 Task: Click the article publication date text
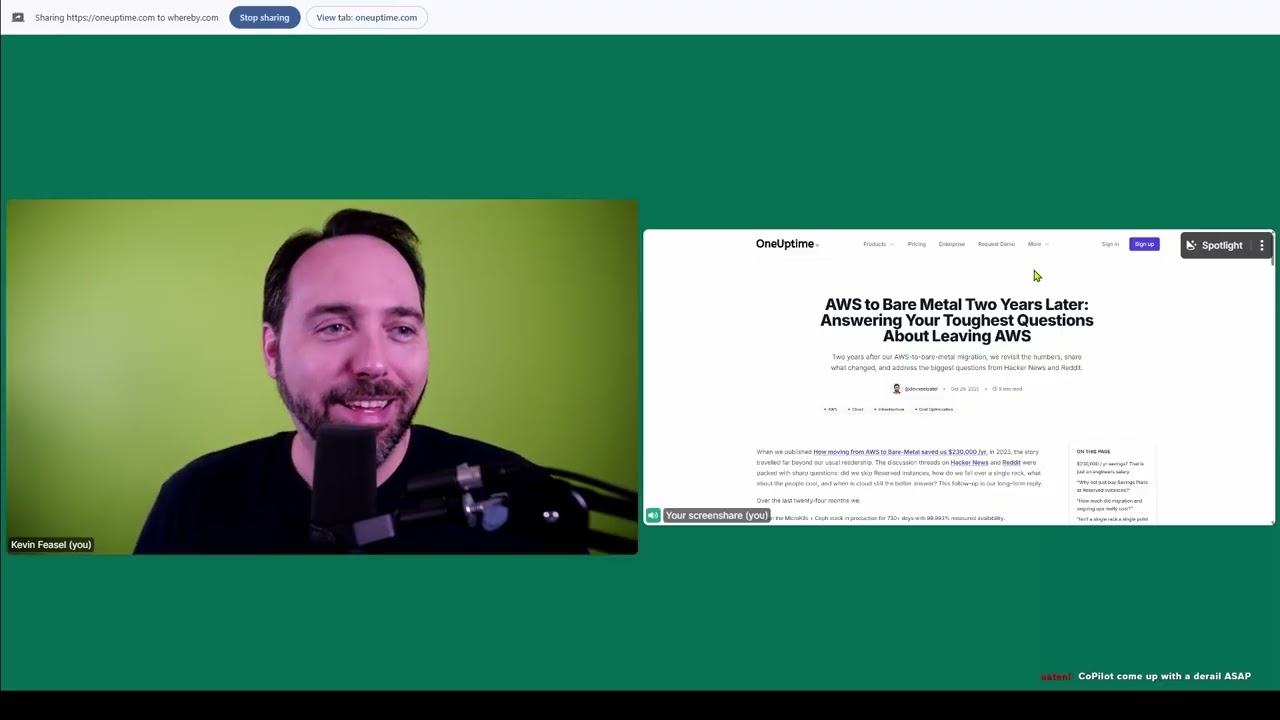coord(965,389)
